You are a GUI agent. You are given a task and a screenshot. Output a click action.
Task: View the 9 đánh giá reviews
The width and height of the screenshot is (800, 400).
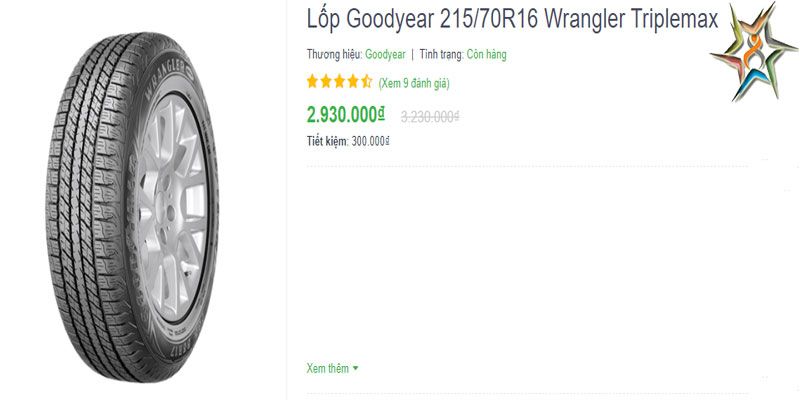[x=414, y=84]
